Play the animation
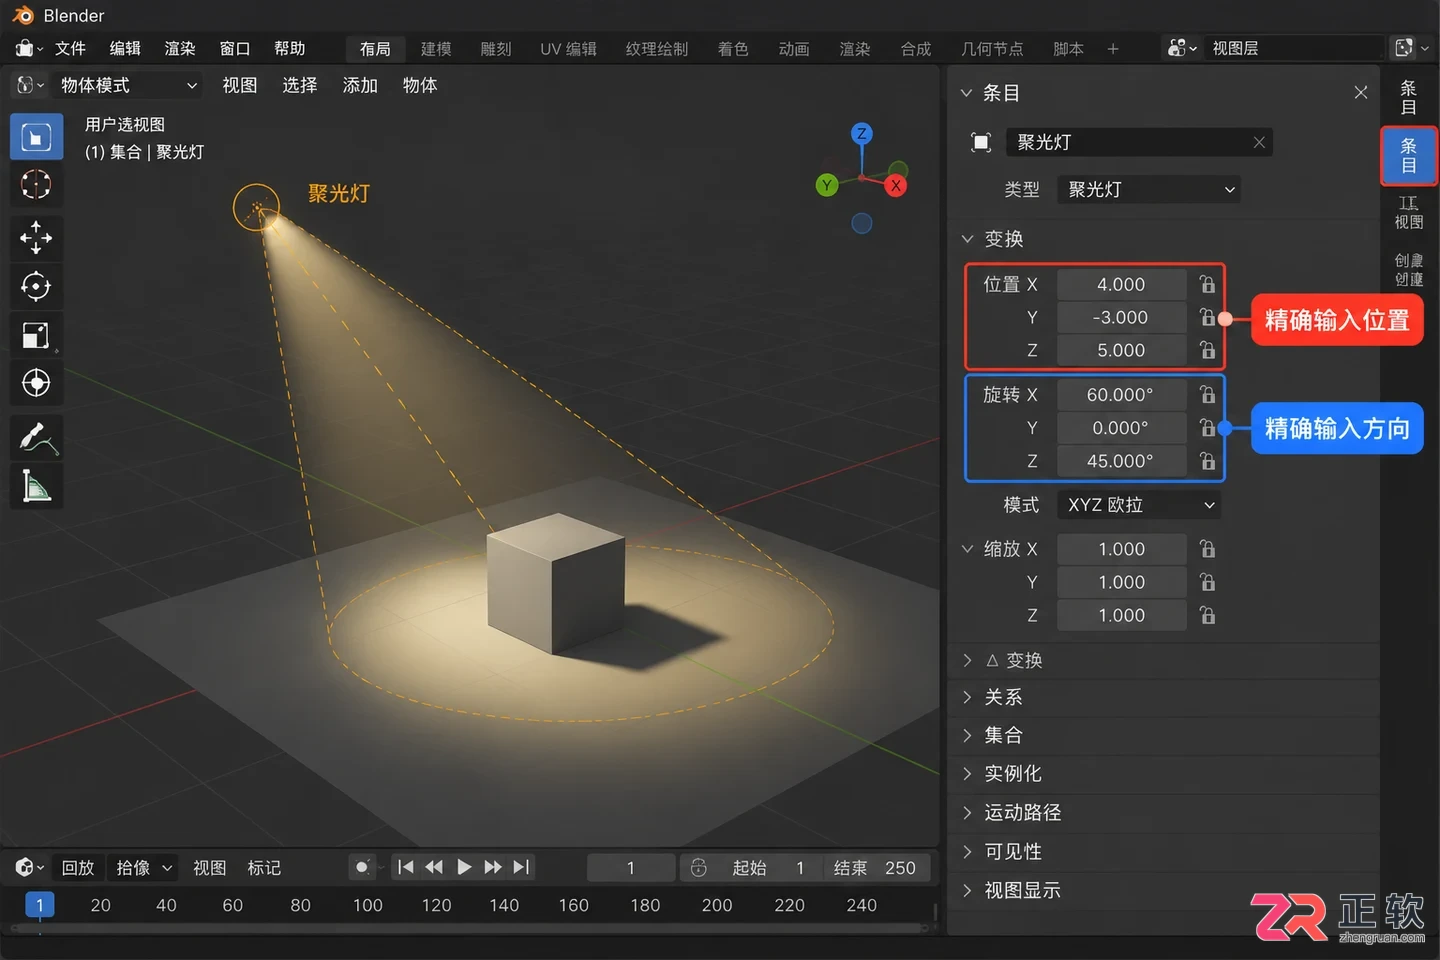This screenshot has width=1440, height=960. point(463,867)
